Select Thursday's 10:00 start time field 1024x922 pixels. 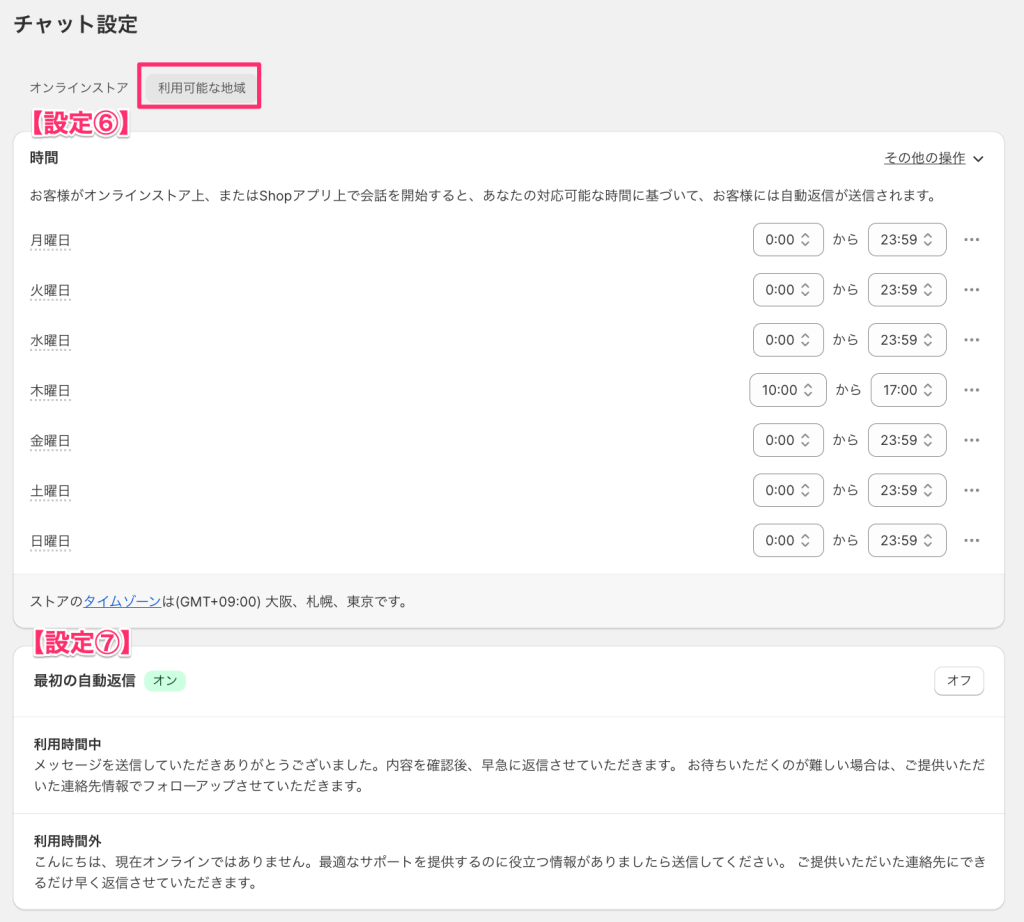click(x=788, y=390)
